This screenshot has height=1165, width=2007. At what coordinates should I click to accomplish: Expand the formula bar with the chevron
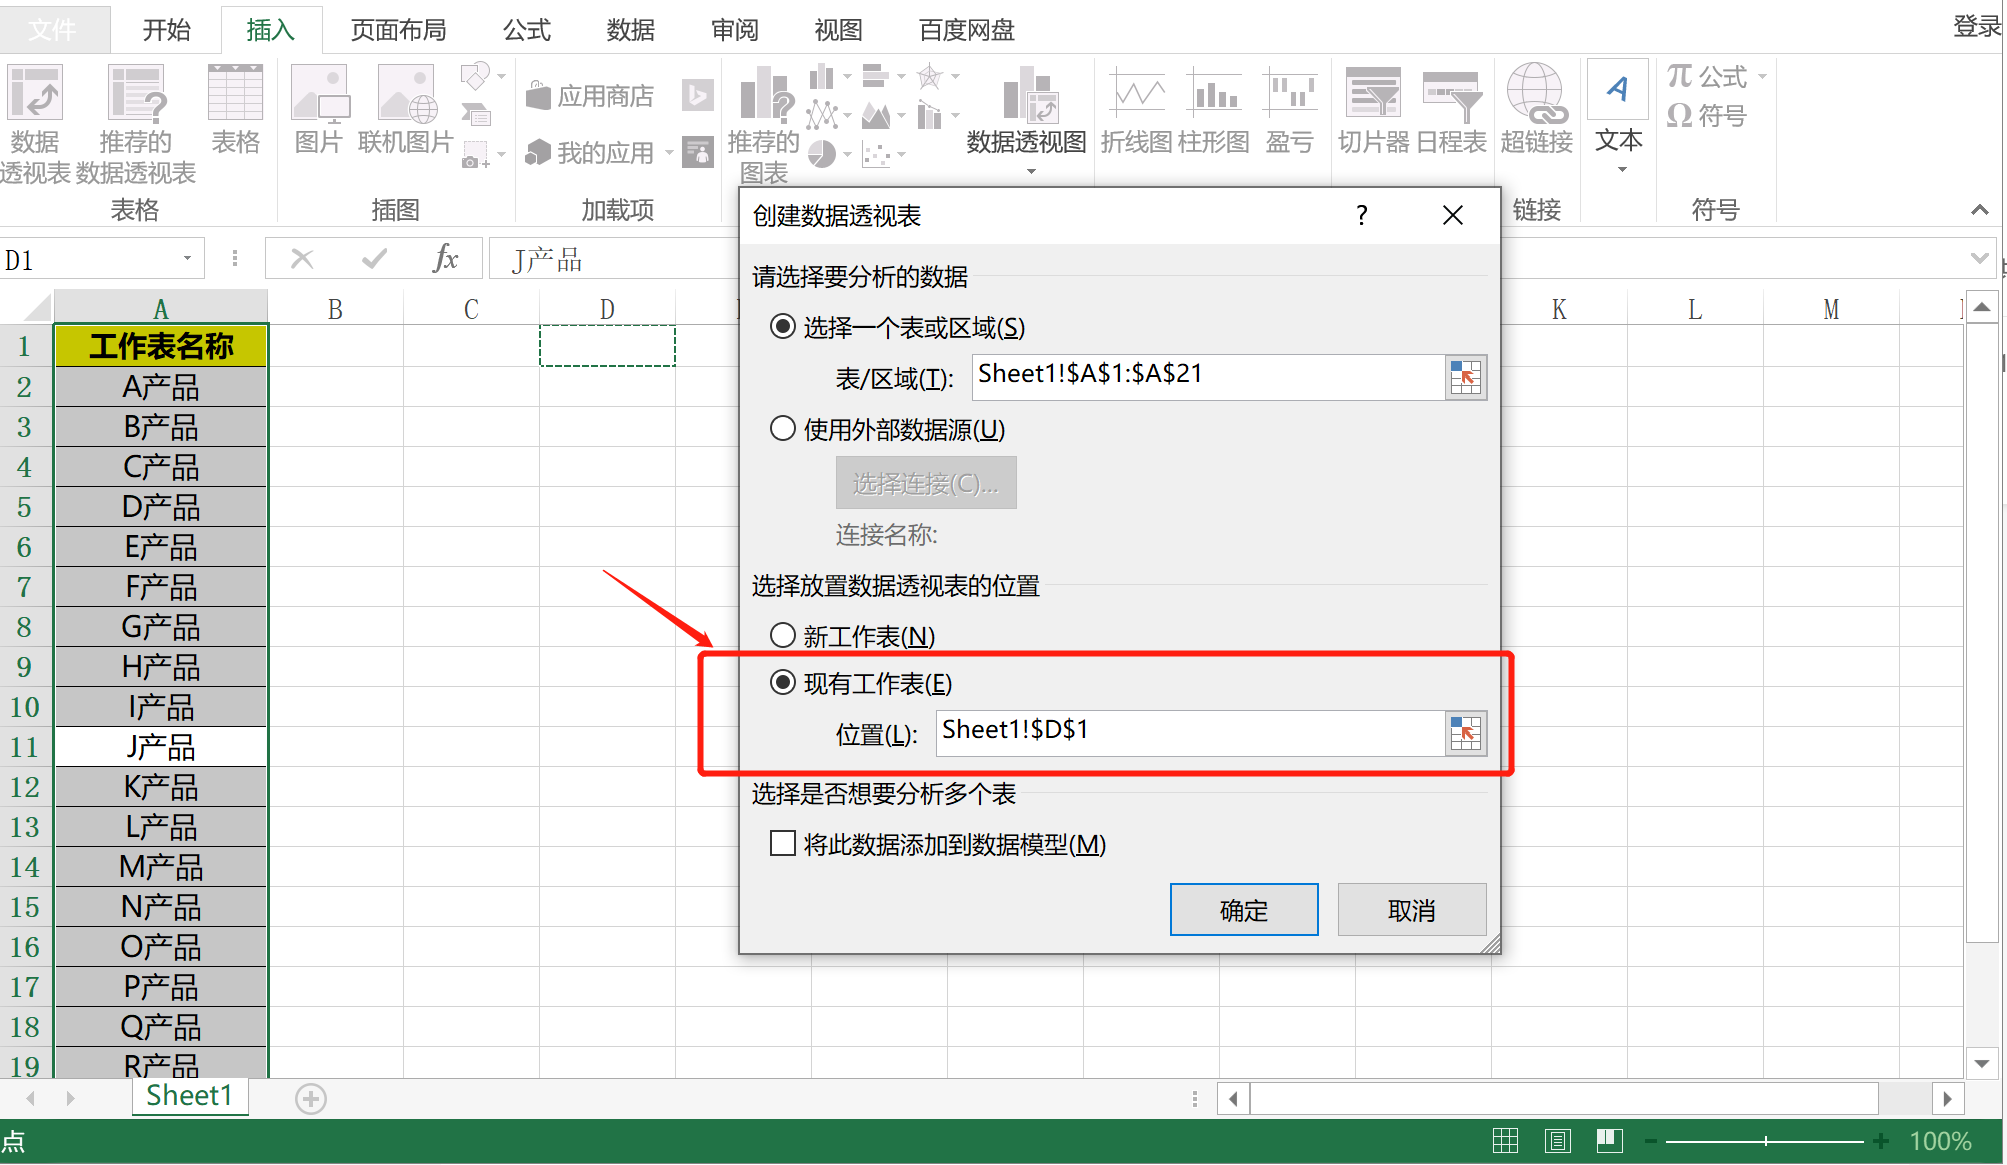[x=1979, y=258]
